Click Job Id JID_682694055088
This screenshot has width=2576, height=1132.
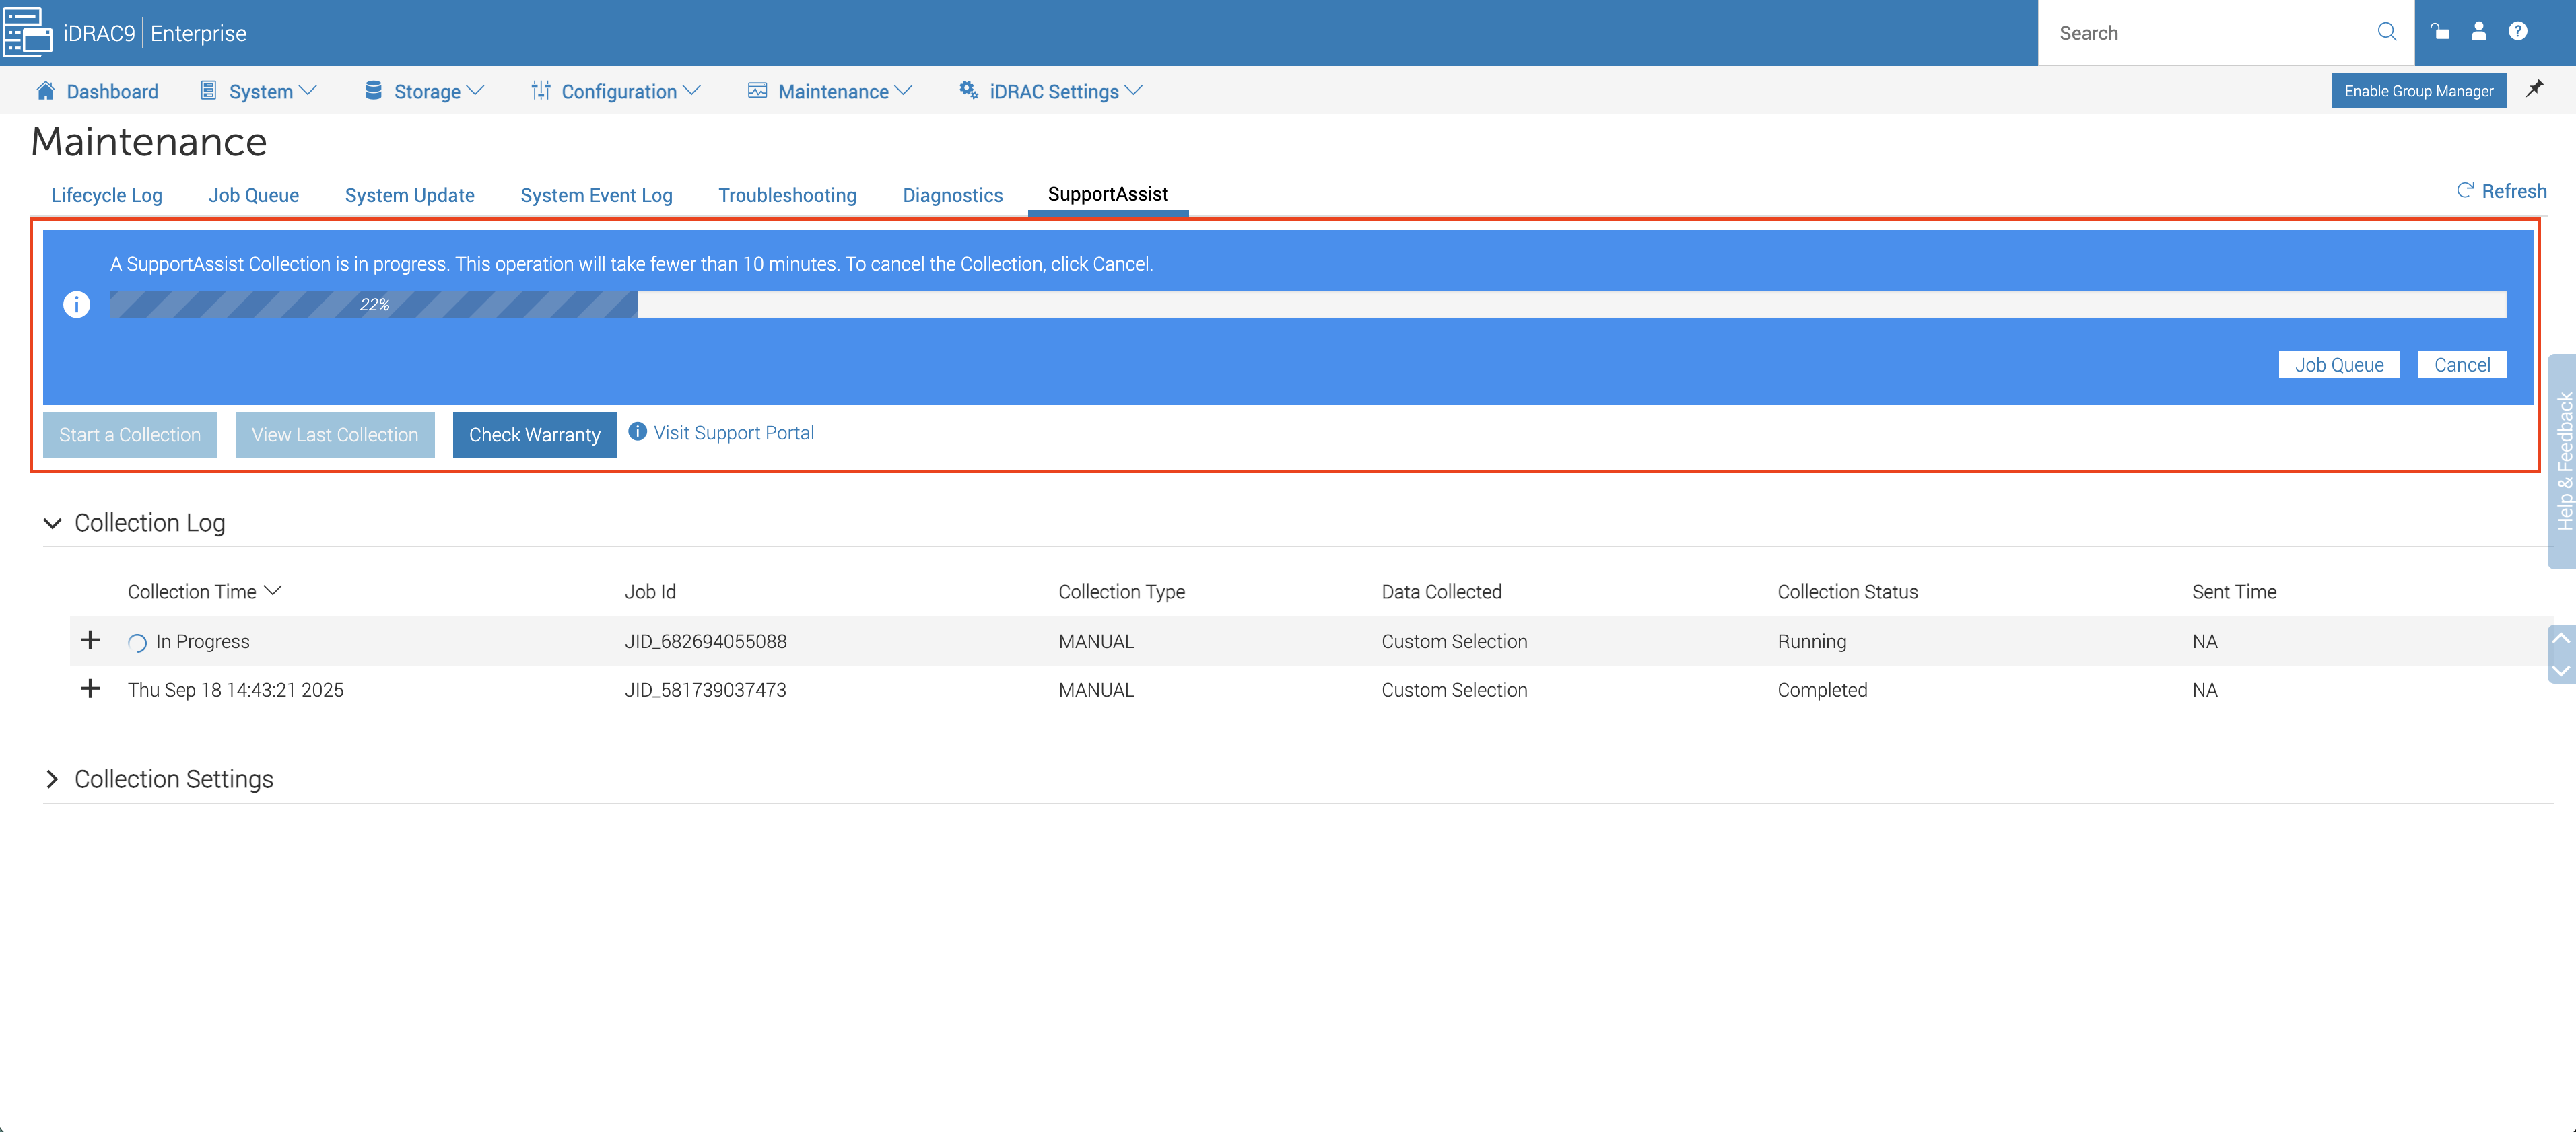706,642
